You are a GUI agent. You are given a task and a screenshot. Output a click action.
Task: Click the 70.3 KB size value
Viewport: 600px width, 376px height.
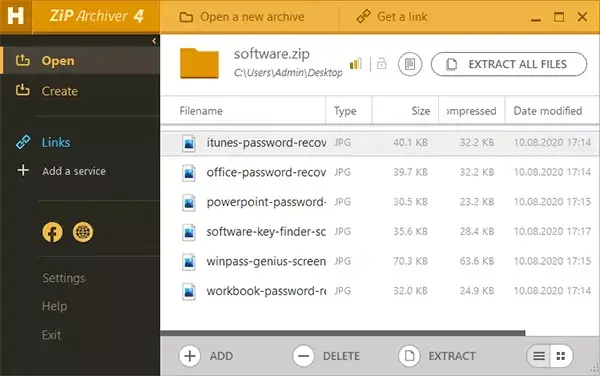(410, 261)
